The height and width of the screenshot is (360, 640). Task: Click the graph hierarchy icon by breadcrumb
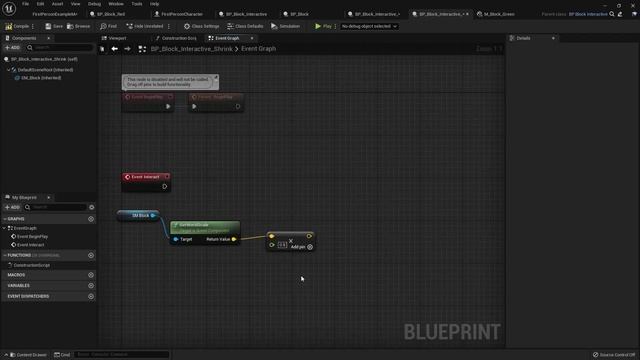(x=142, y=49)
